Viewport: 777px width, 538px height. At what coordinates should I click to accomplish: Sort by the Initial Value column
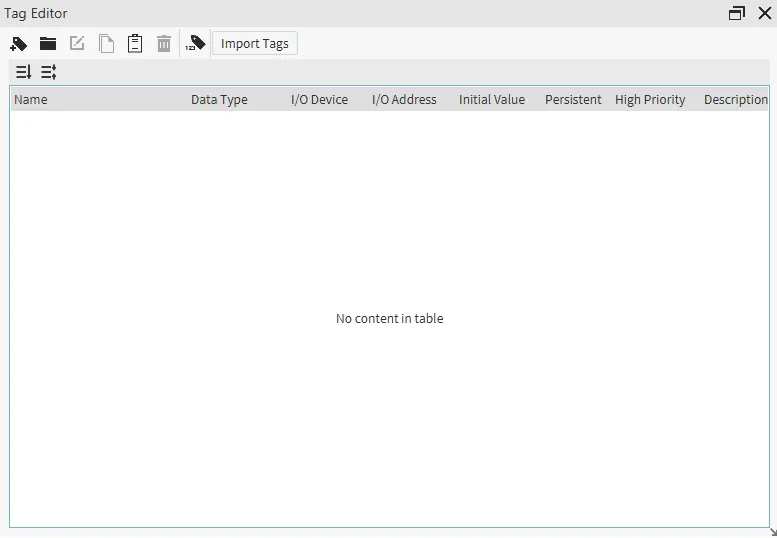(x=491, y=100)
